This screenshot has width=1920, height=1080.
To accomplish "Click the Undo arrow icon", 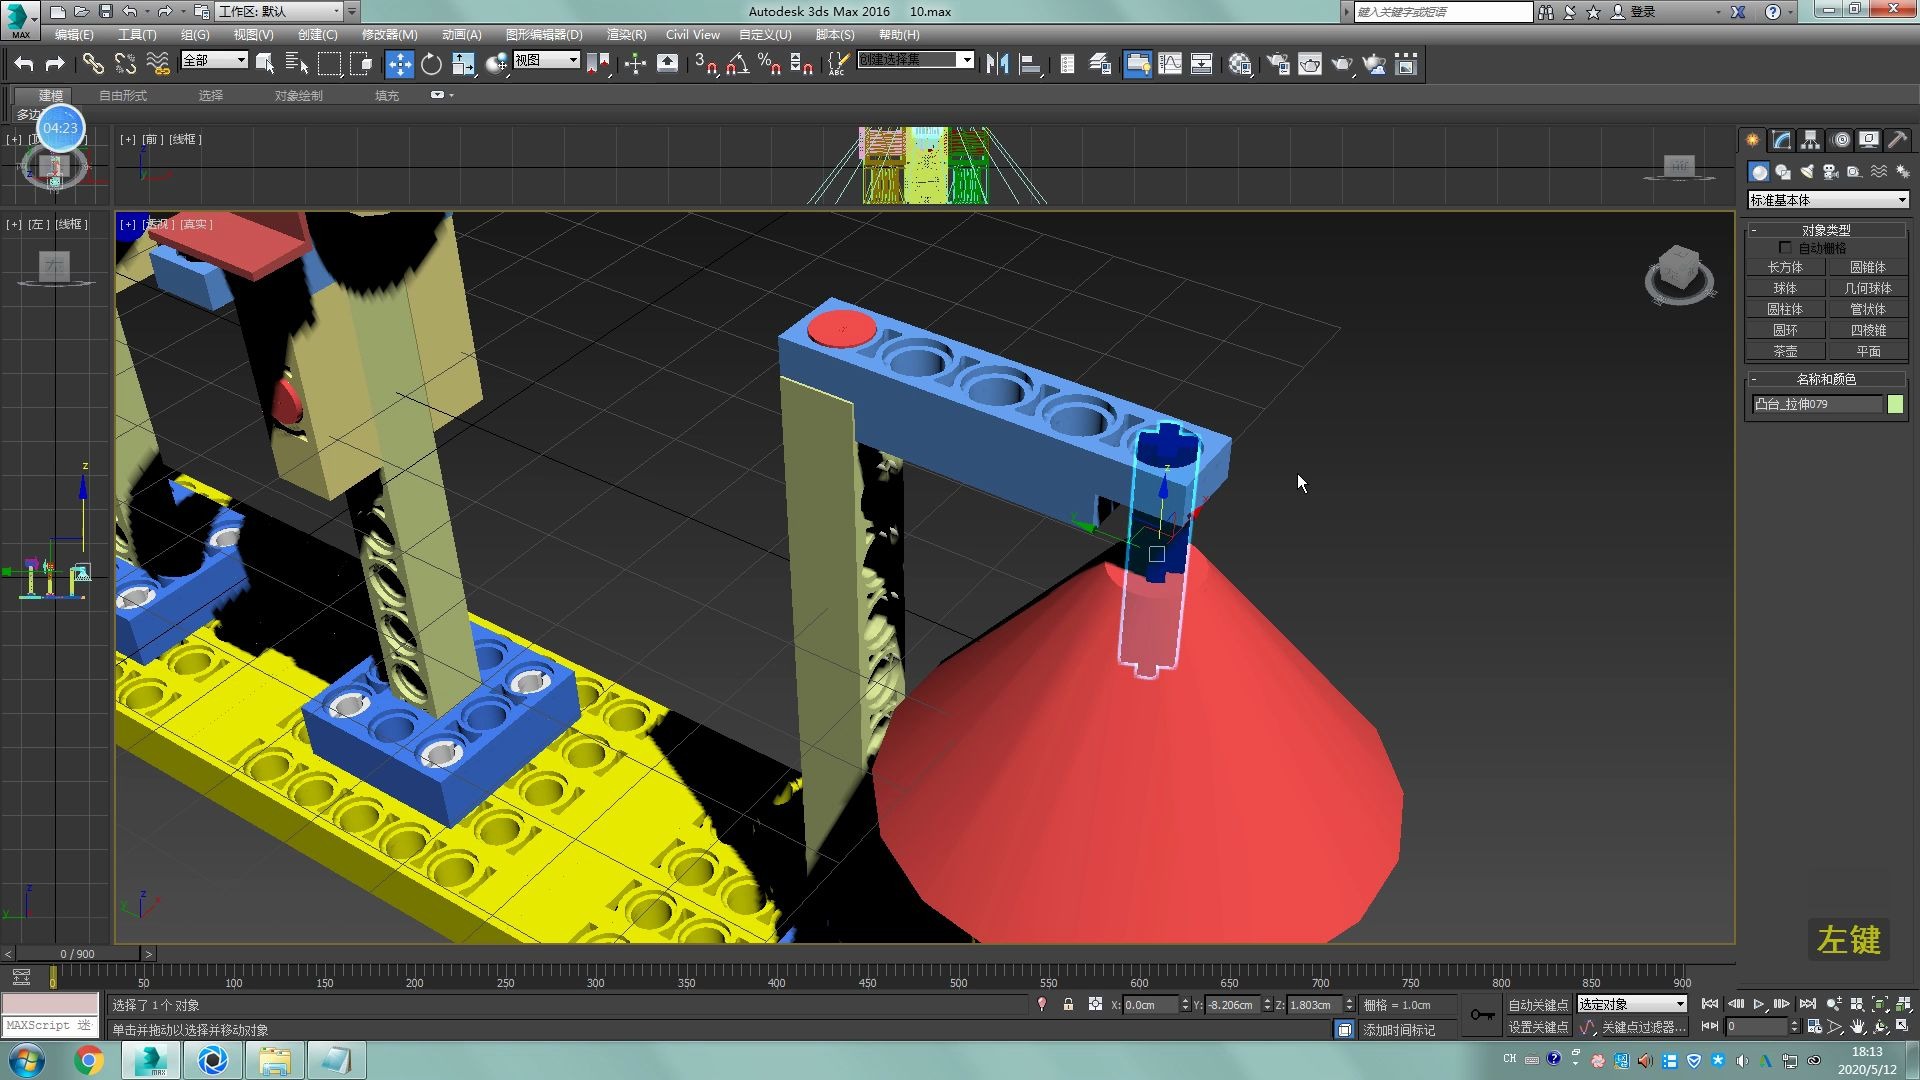I will pos(24,65).
